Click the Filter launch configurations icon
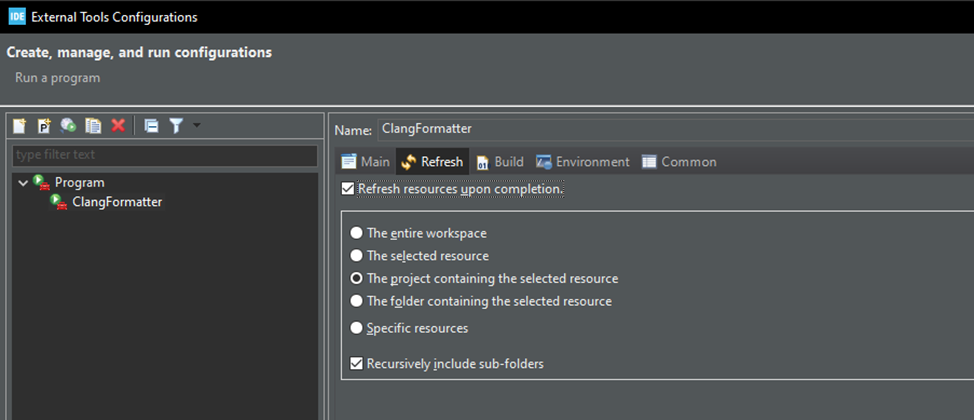974x420 pixels. (176, 126)
